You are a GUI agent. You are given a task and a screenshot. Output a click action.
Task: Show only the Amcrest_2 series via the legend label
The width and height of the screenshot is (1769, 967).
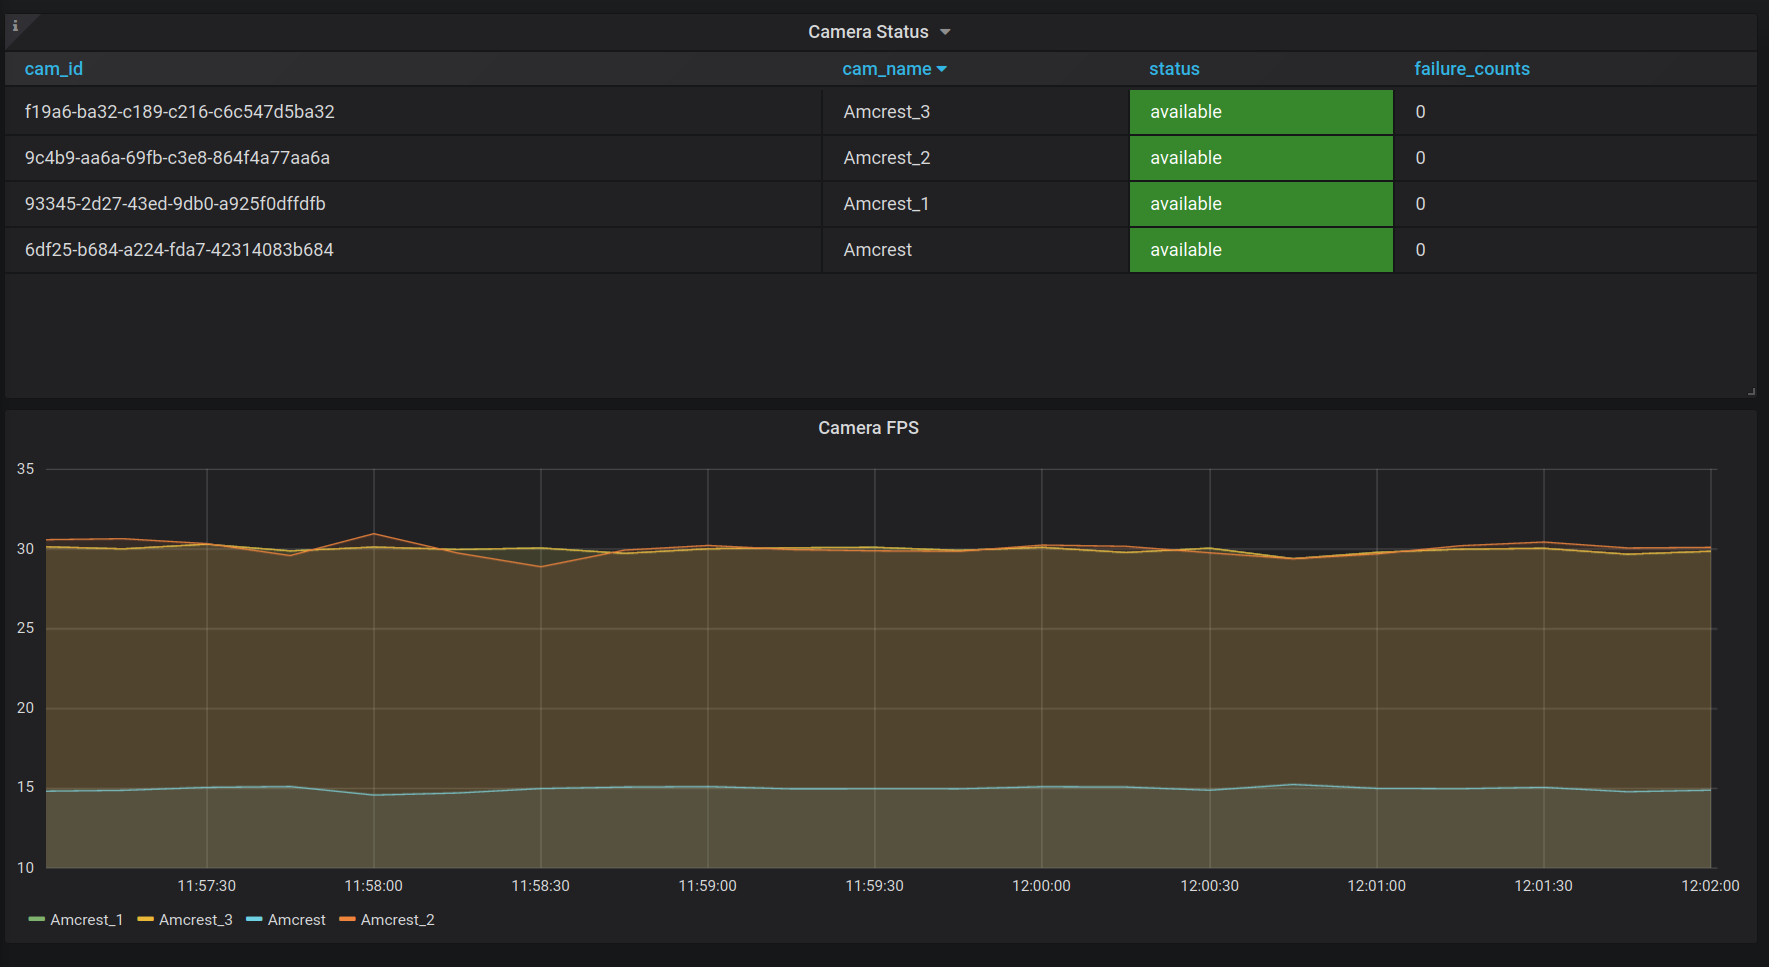(397, 920)
